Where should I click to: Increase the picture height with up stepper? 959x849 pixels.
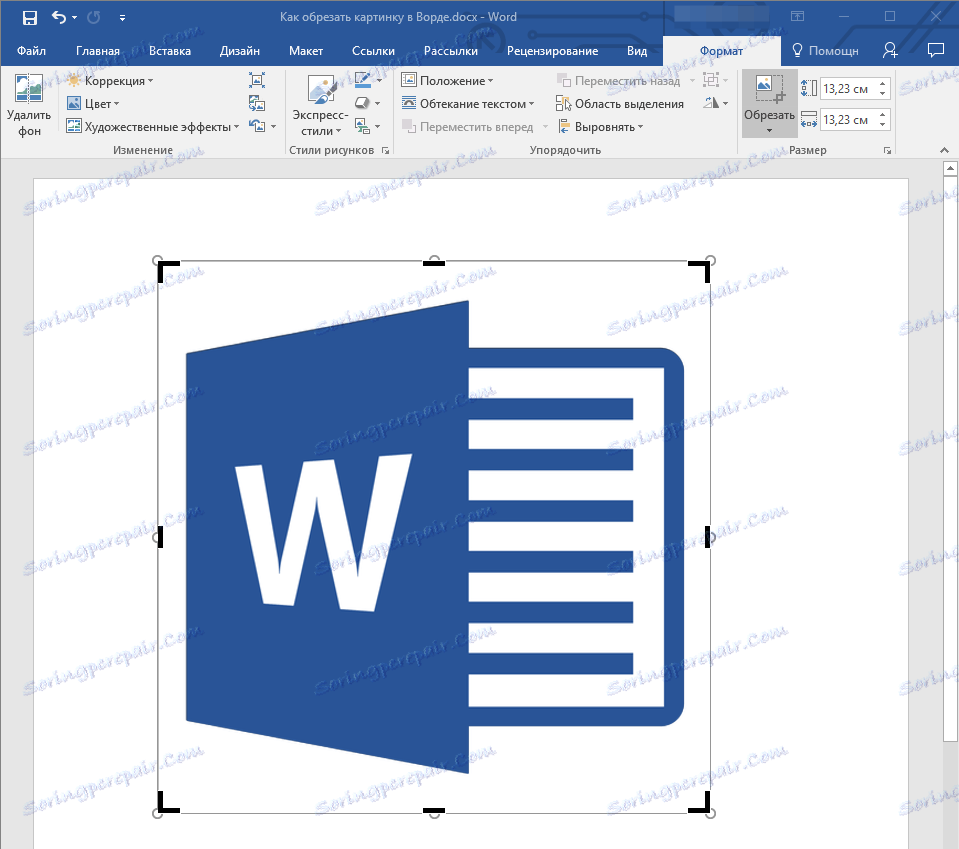tap(883, 84)
